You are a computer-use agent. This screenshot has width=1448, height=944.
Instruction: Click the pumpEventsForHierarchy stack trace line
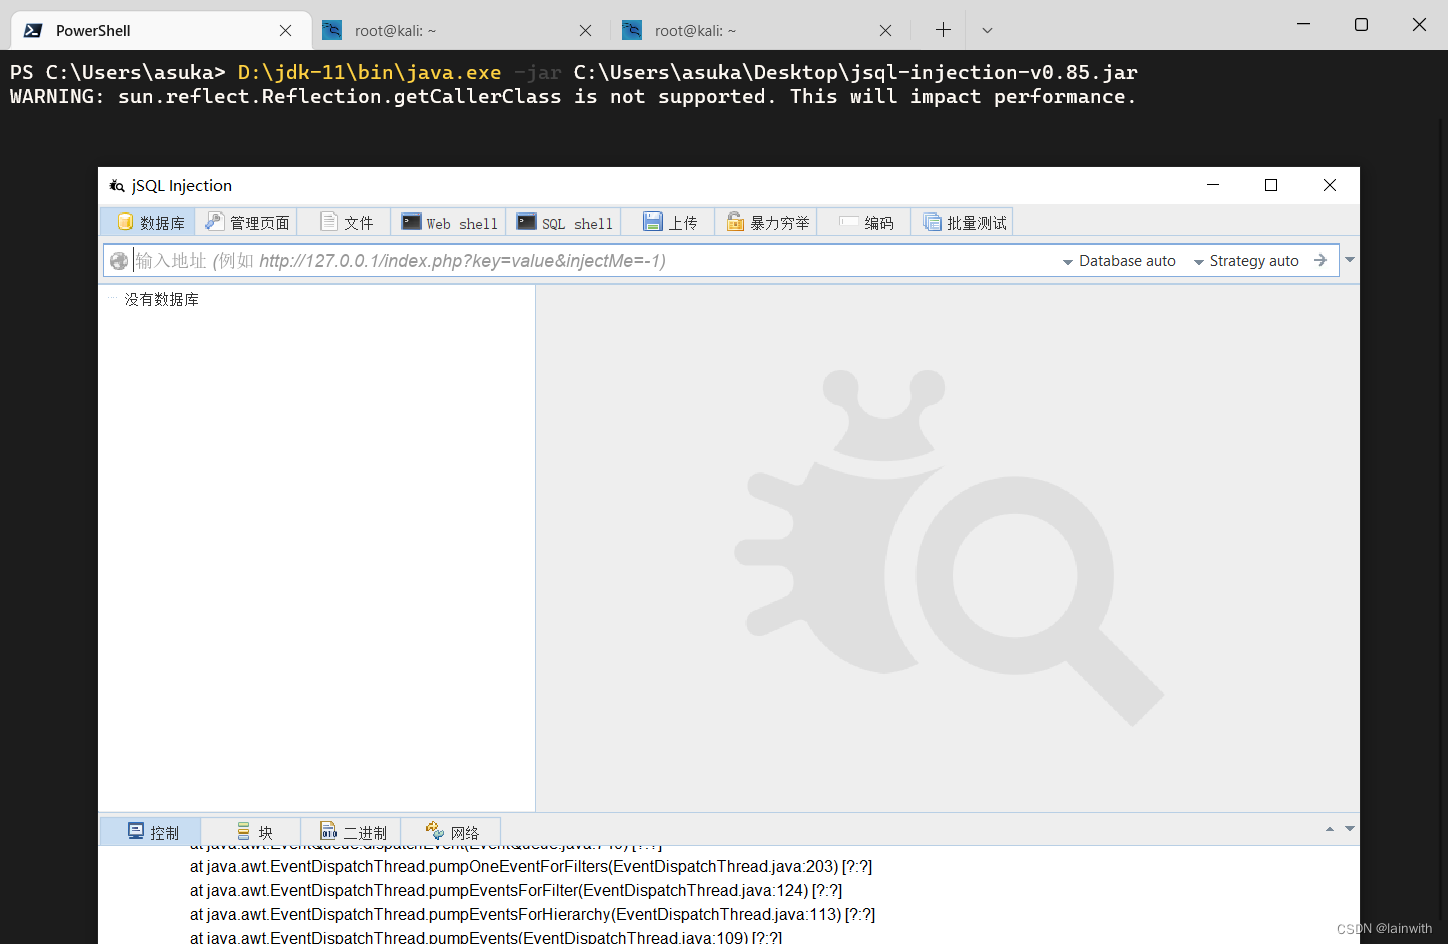[533, 914]
